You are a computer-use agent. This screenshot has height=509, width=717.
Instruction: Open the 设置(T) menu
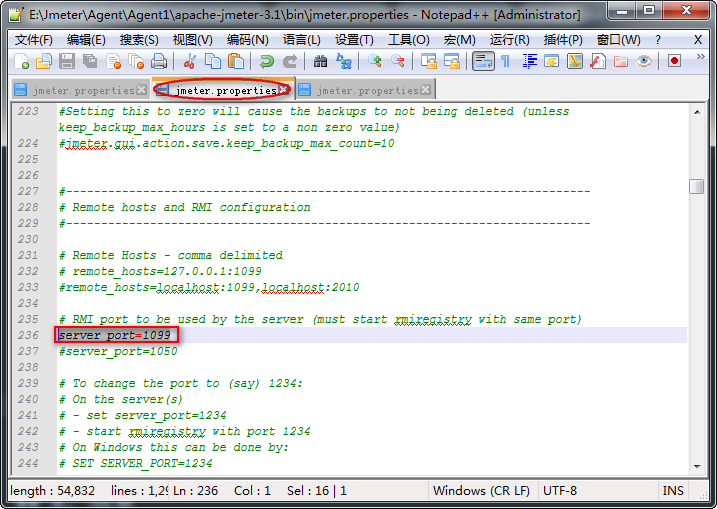354,40
